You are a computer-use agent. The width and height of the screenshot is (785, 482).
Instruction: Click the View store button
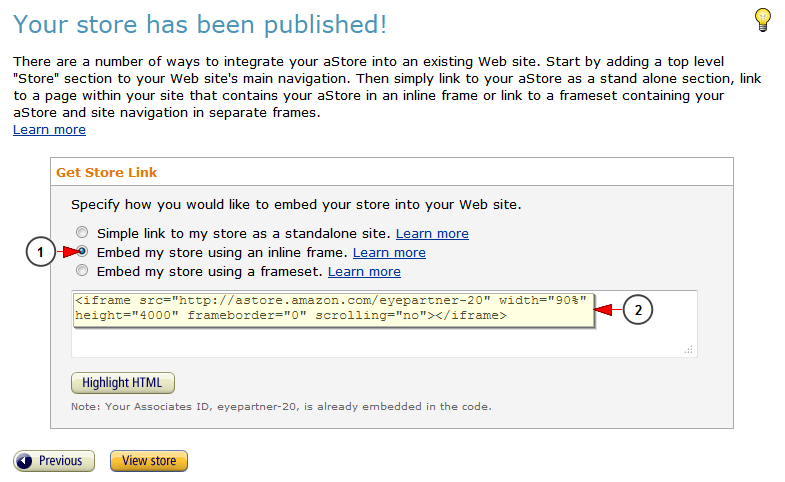pos(149,461)
